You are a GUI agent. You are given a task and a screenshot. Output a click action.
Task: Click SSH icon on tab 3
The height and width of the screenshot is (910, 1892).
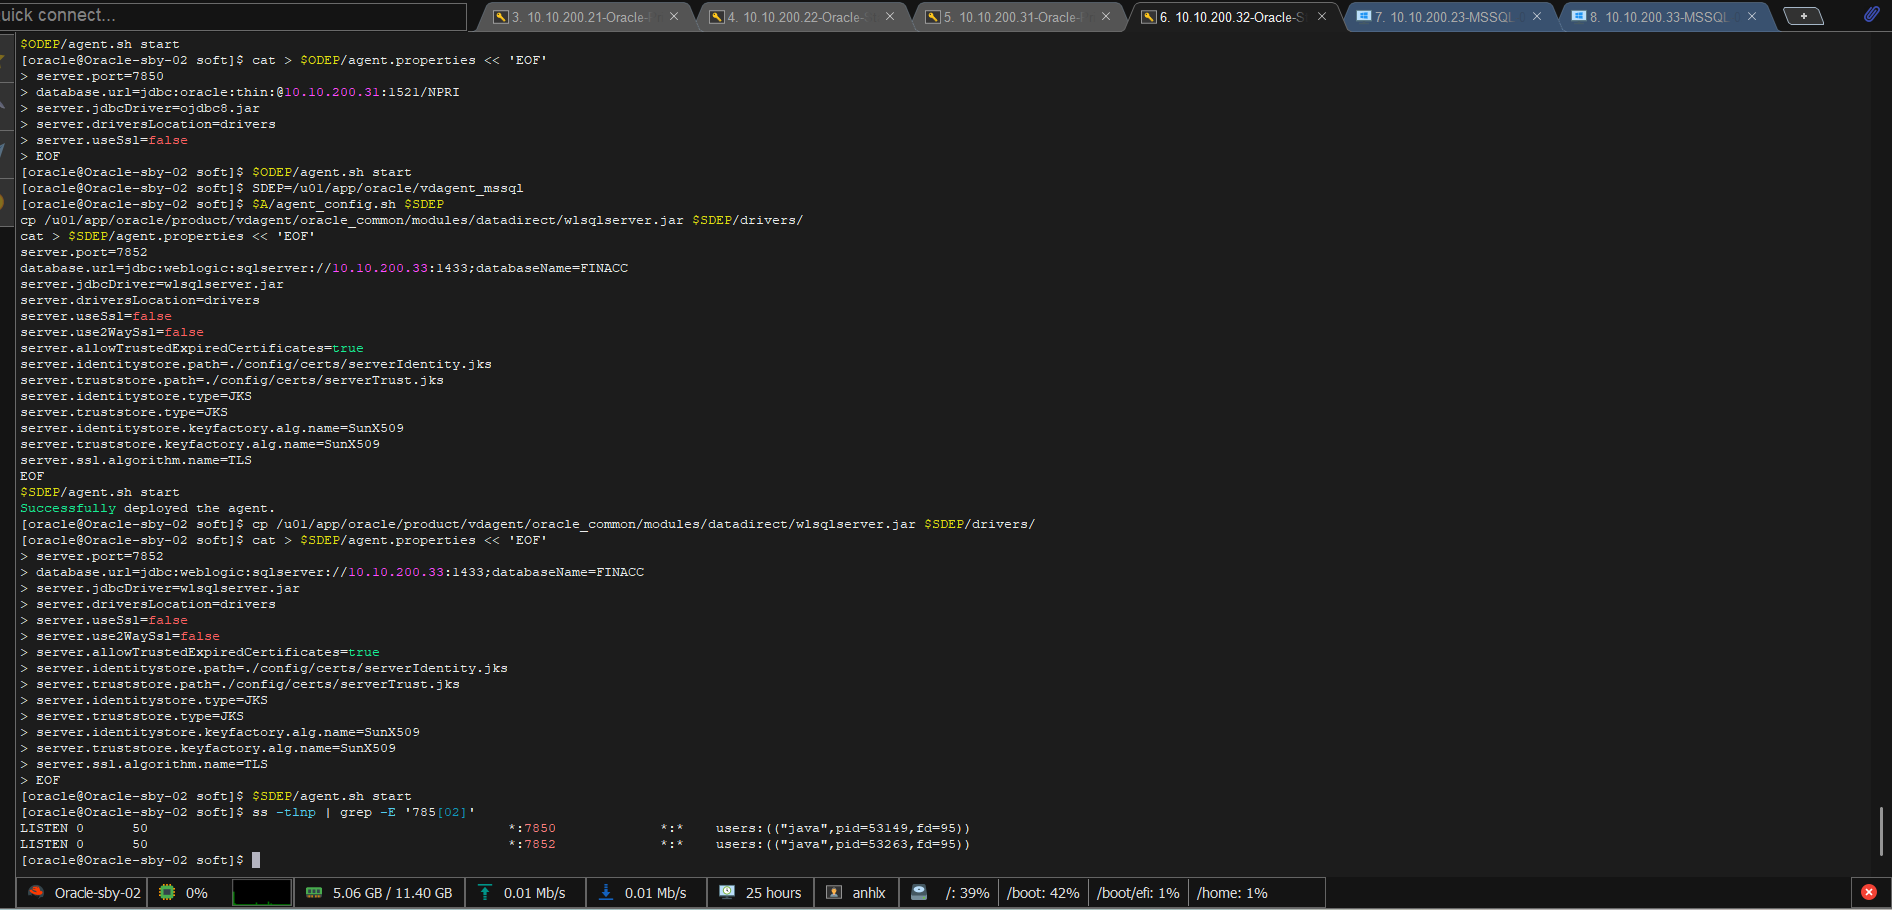click(x=501, y=17)
